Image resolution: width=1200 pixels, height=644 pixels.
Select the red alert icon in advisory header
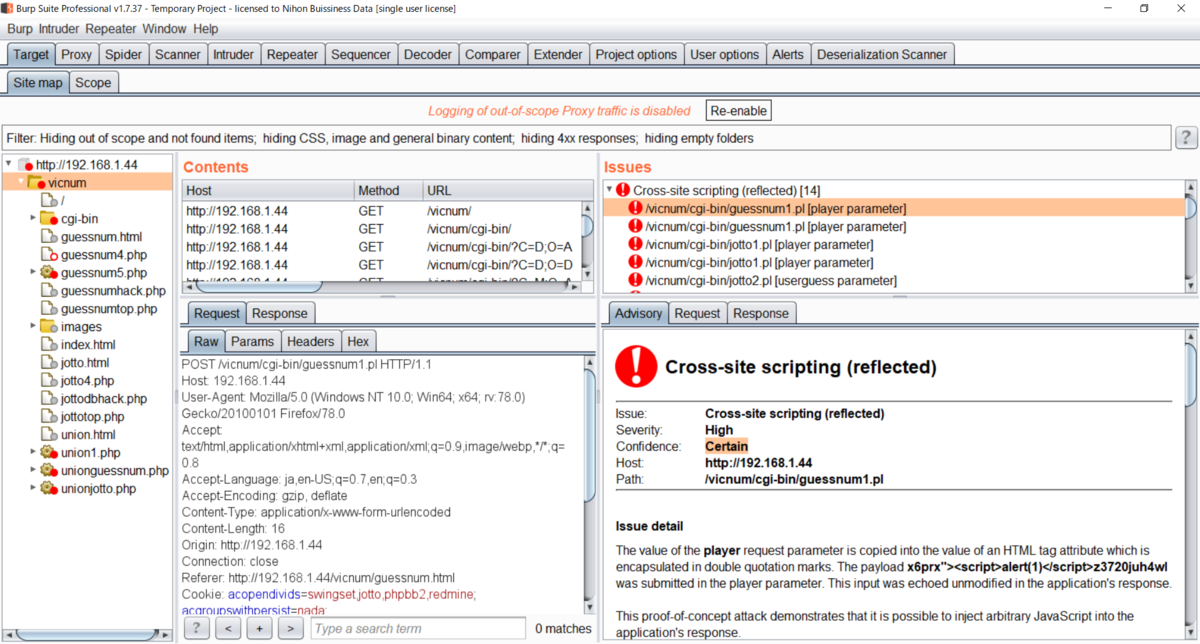pyautogui.click(x=636, y=367)
